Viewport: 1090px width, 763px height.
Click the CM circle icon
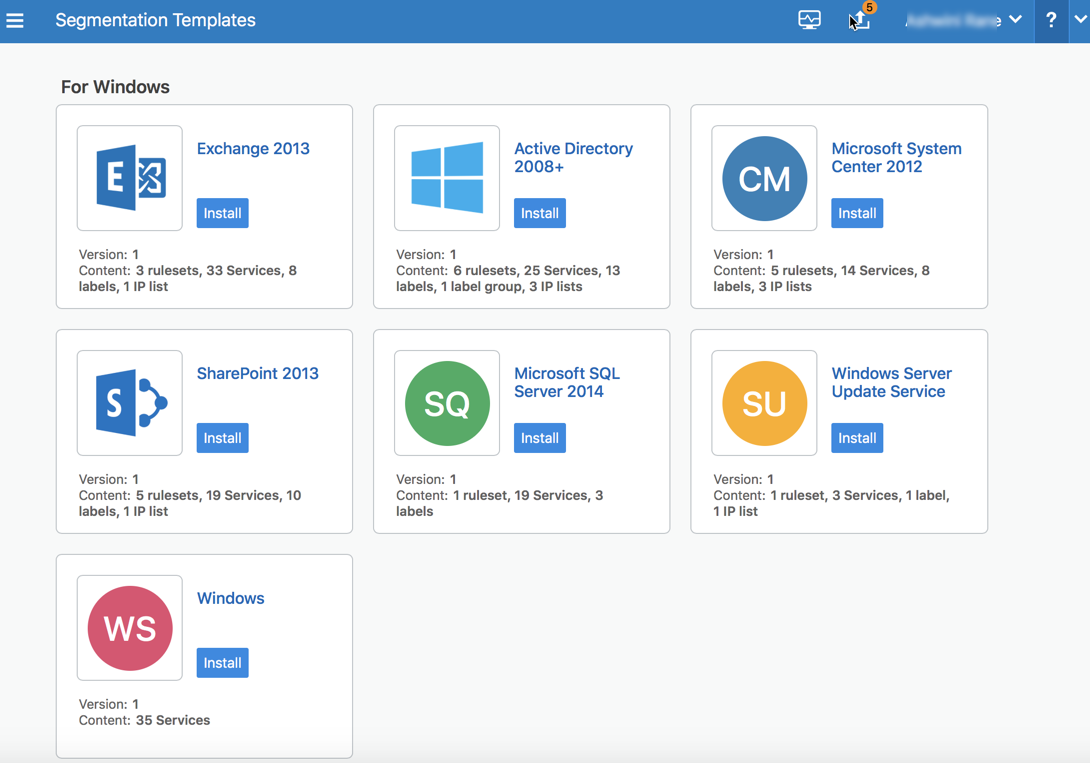click(x=765, y=178)
